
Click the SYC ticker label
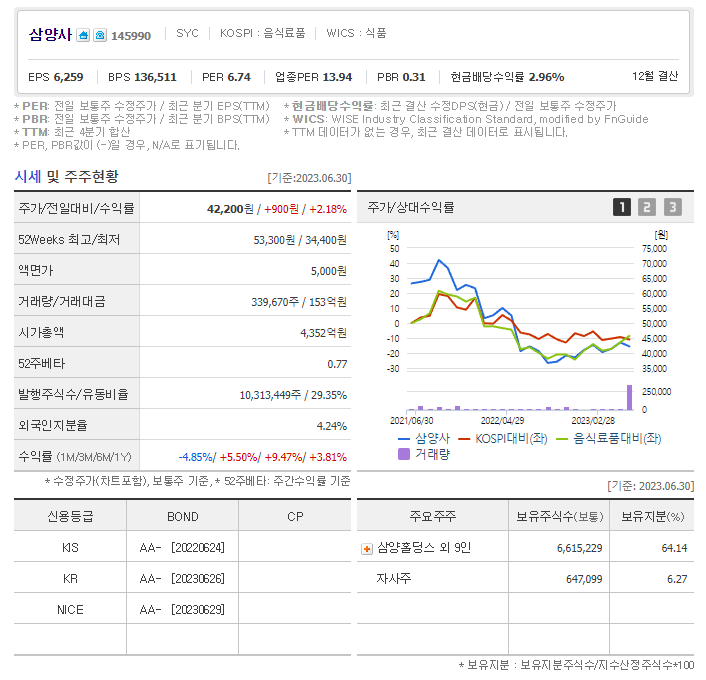[x=187, y=33]
